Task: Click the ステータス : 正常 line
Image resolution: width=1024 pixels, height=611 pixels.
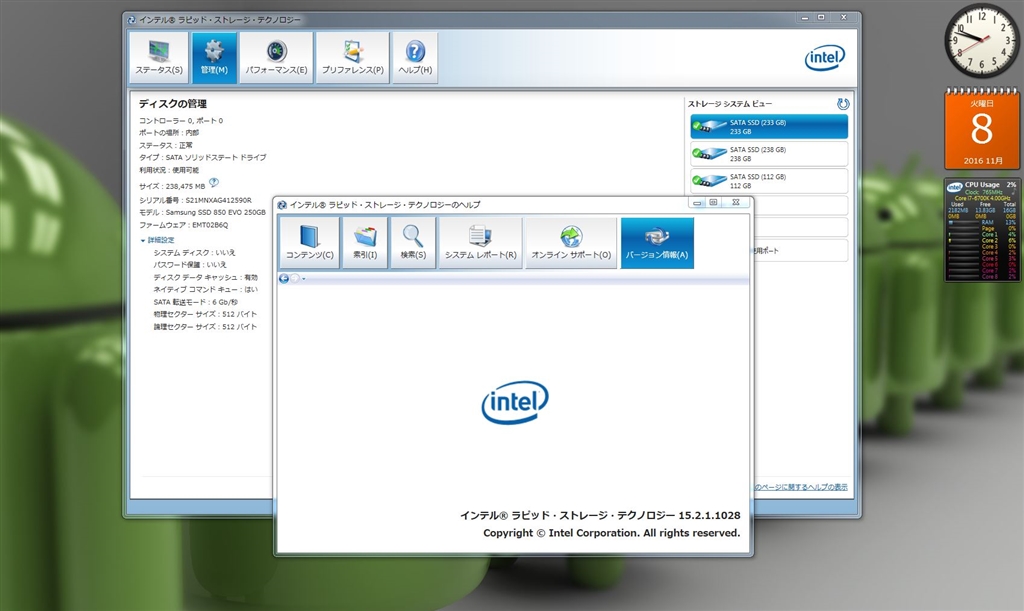Action: (x=166, y=146)
